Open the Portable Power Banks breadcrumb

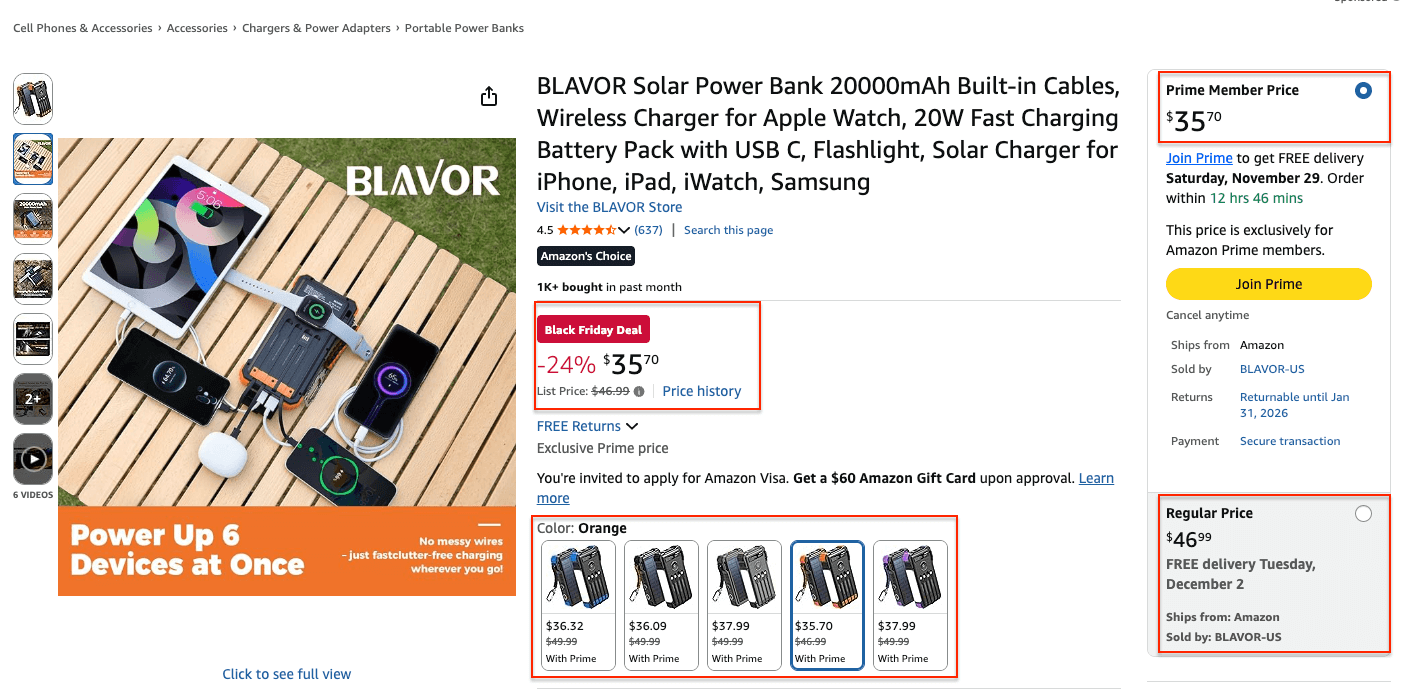(464, 28)
